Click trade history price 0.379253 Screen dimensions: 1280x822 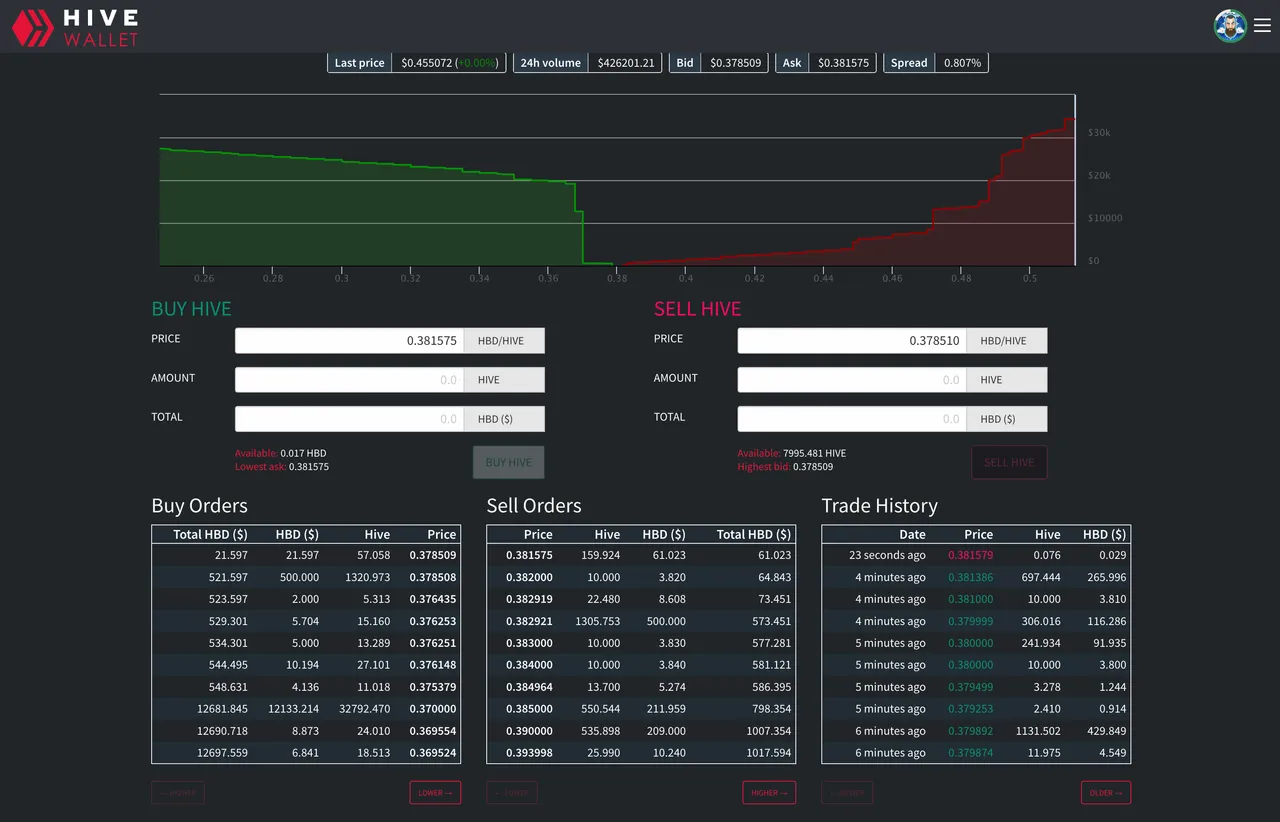(970, 709)
